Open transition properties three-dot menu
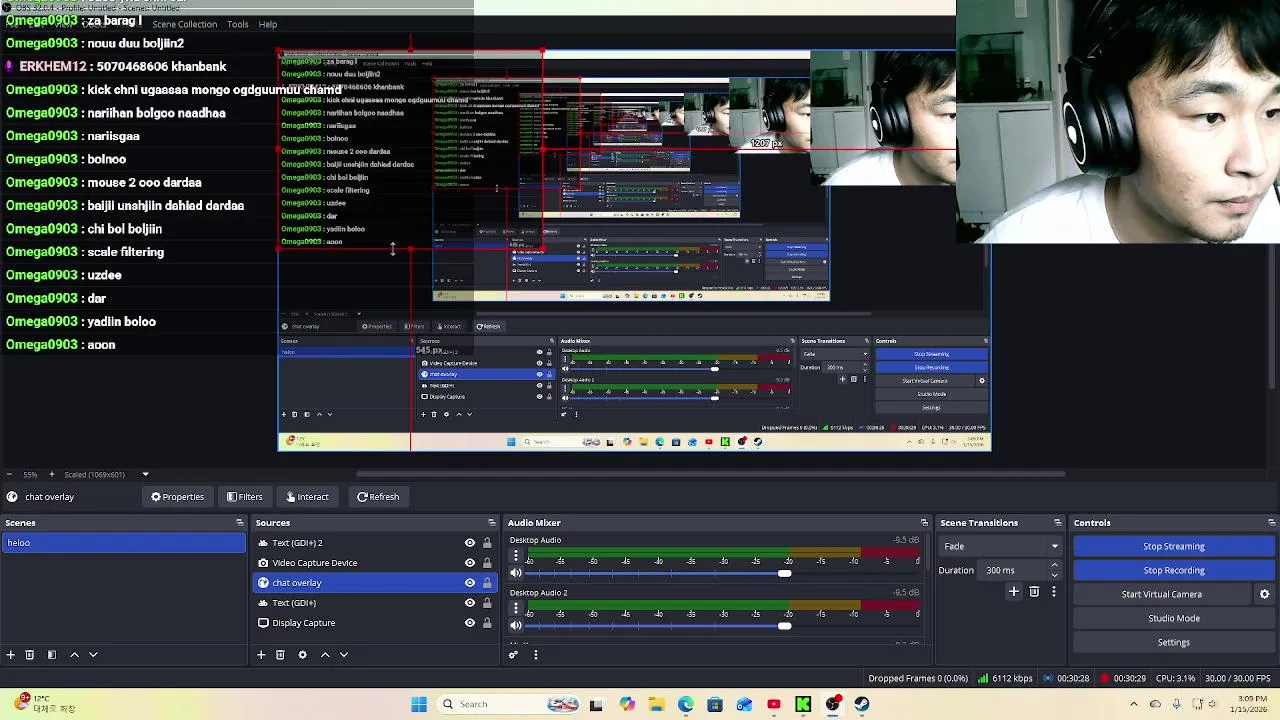Screen dimensions: 1280x720 pyautogui.click(x=1053, y=592)
